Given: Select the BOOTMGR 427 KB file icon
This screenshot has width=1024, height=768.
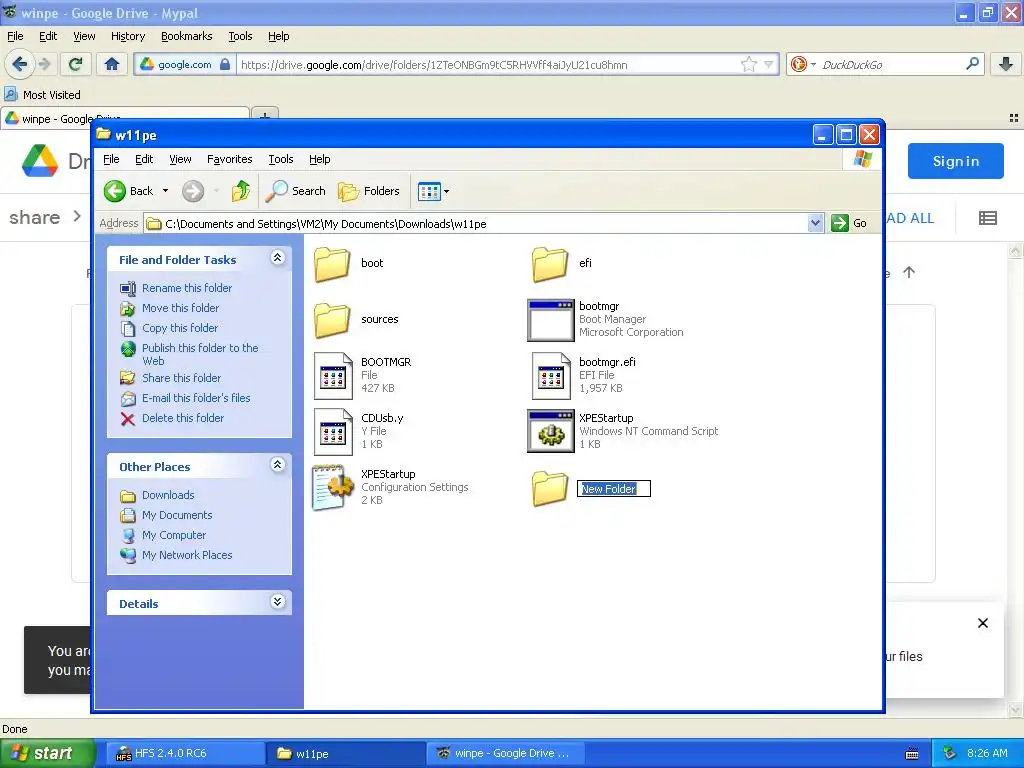Looking at the screenshot, I should (x=332, y=376).
